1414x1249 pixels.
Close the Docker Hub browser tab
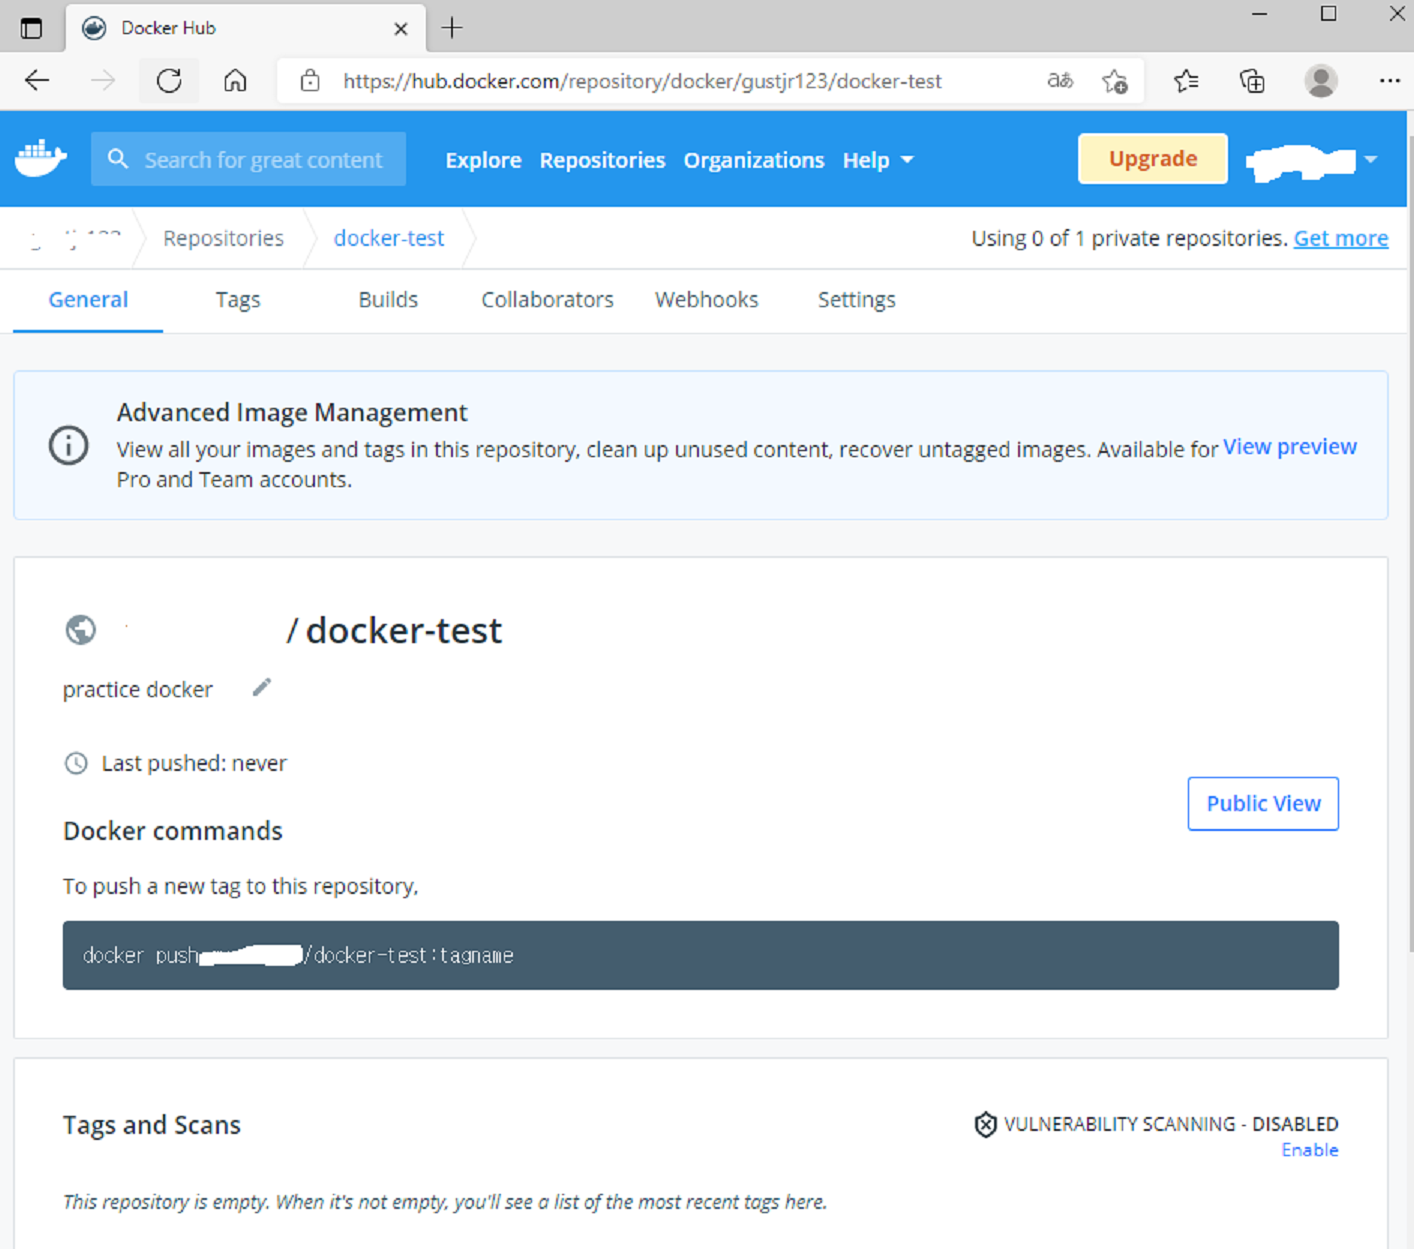[401, 29]
